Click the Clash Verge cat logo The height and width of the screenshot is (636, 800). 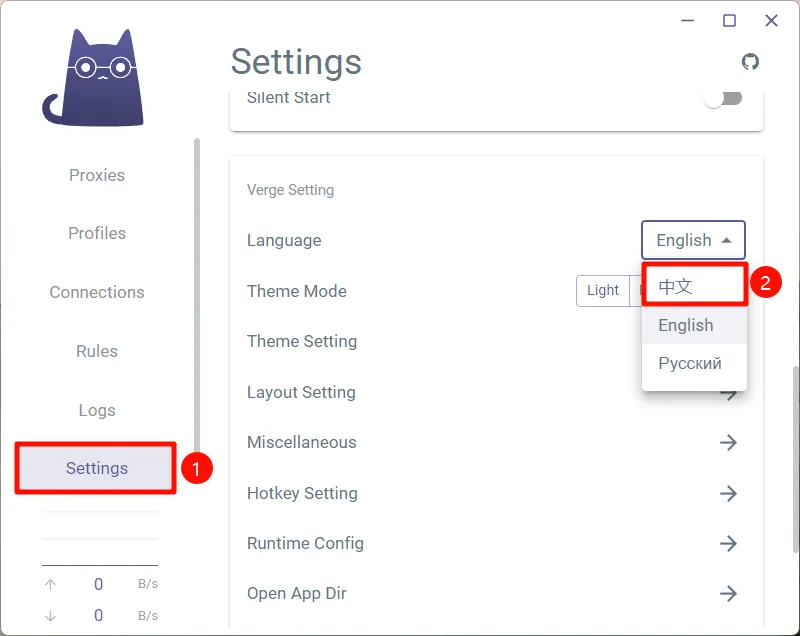pyautogui.click(x=93, y=78)
